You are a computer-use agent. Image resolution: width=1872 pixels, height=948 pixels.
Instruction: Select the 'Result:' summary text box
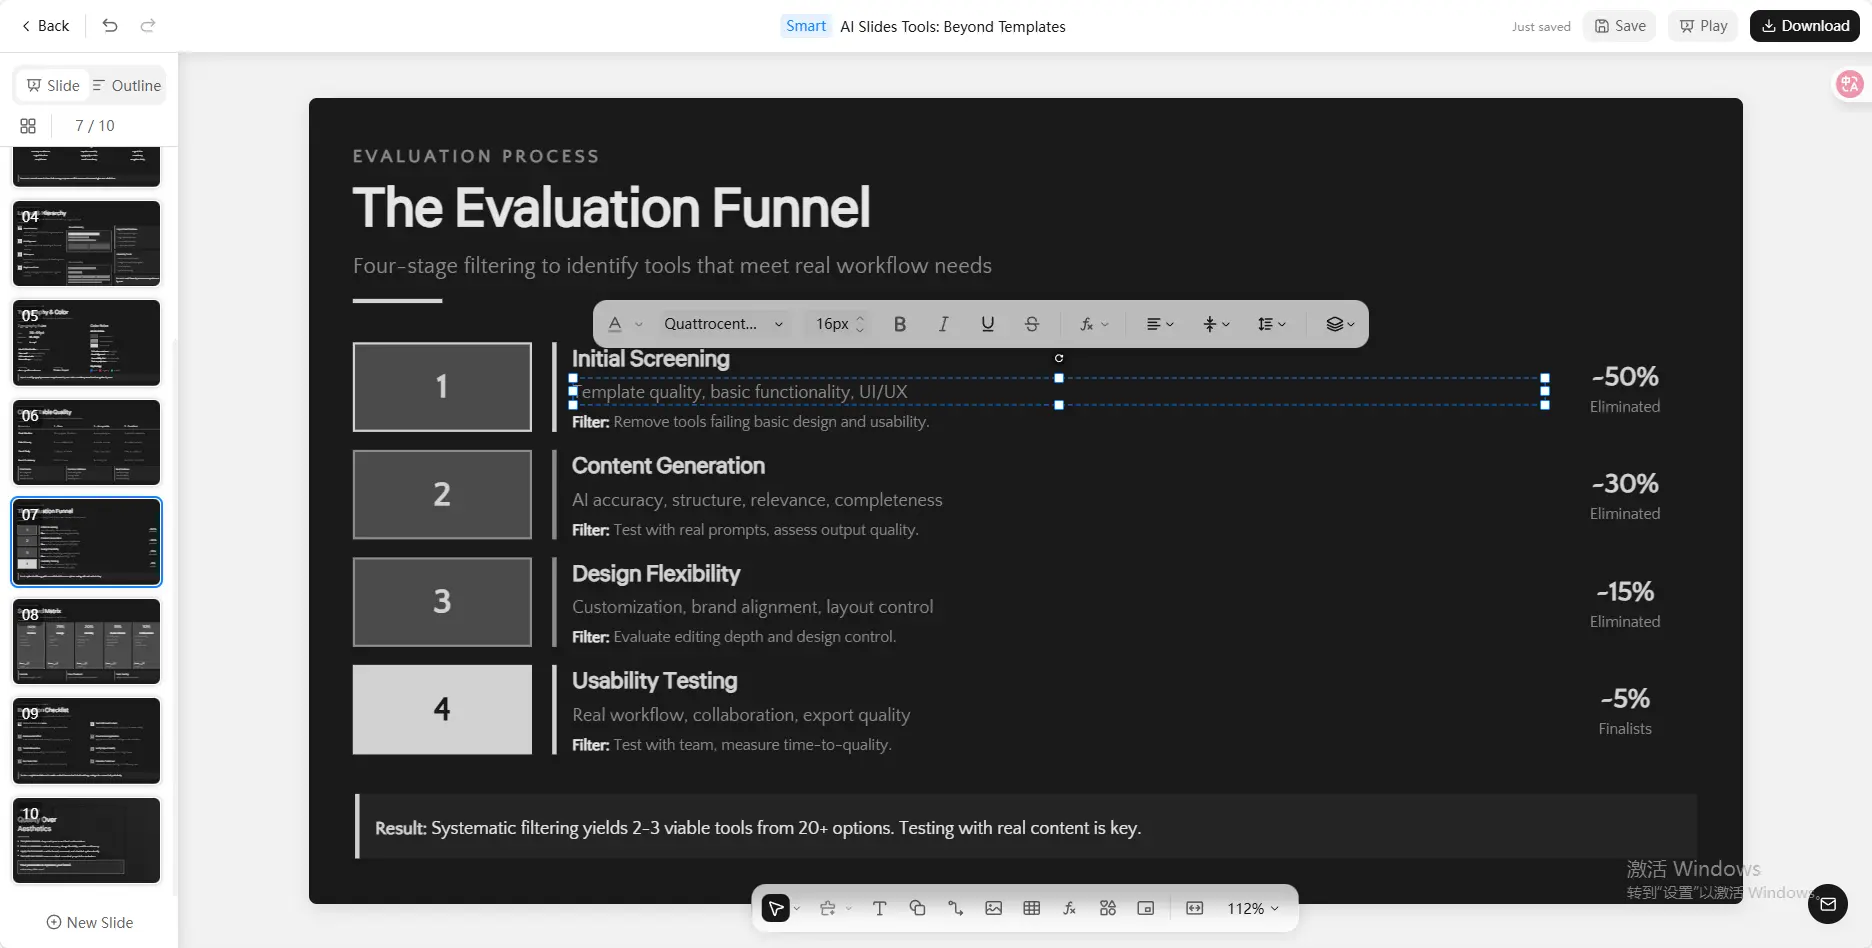click(x=1026, y=827)
